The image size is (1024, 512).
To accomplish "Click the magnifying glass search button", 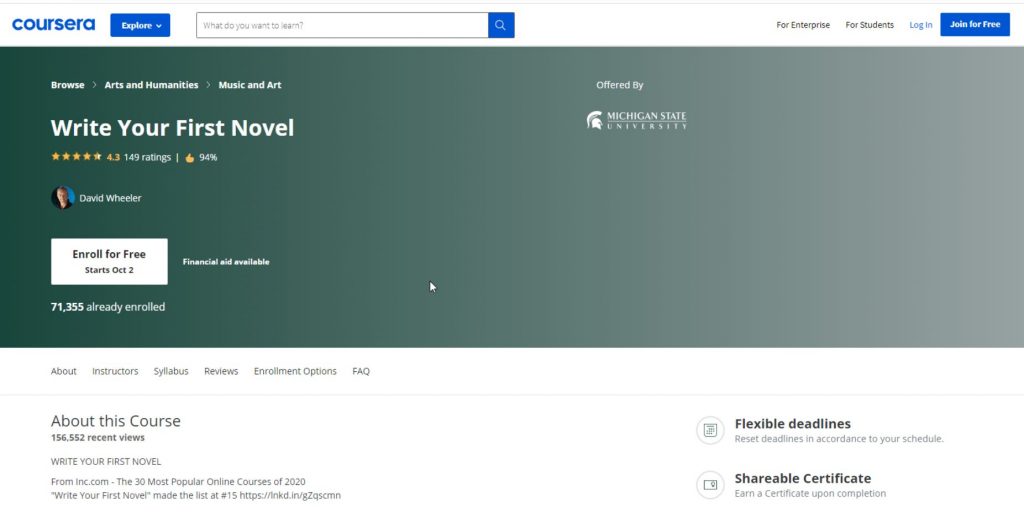I will (x=501, y=25).
